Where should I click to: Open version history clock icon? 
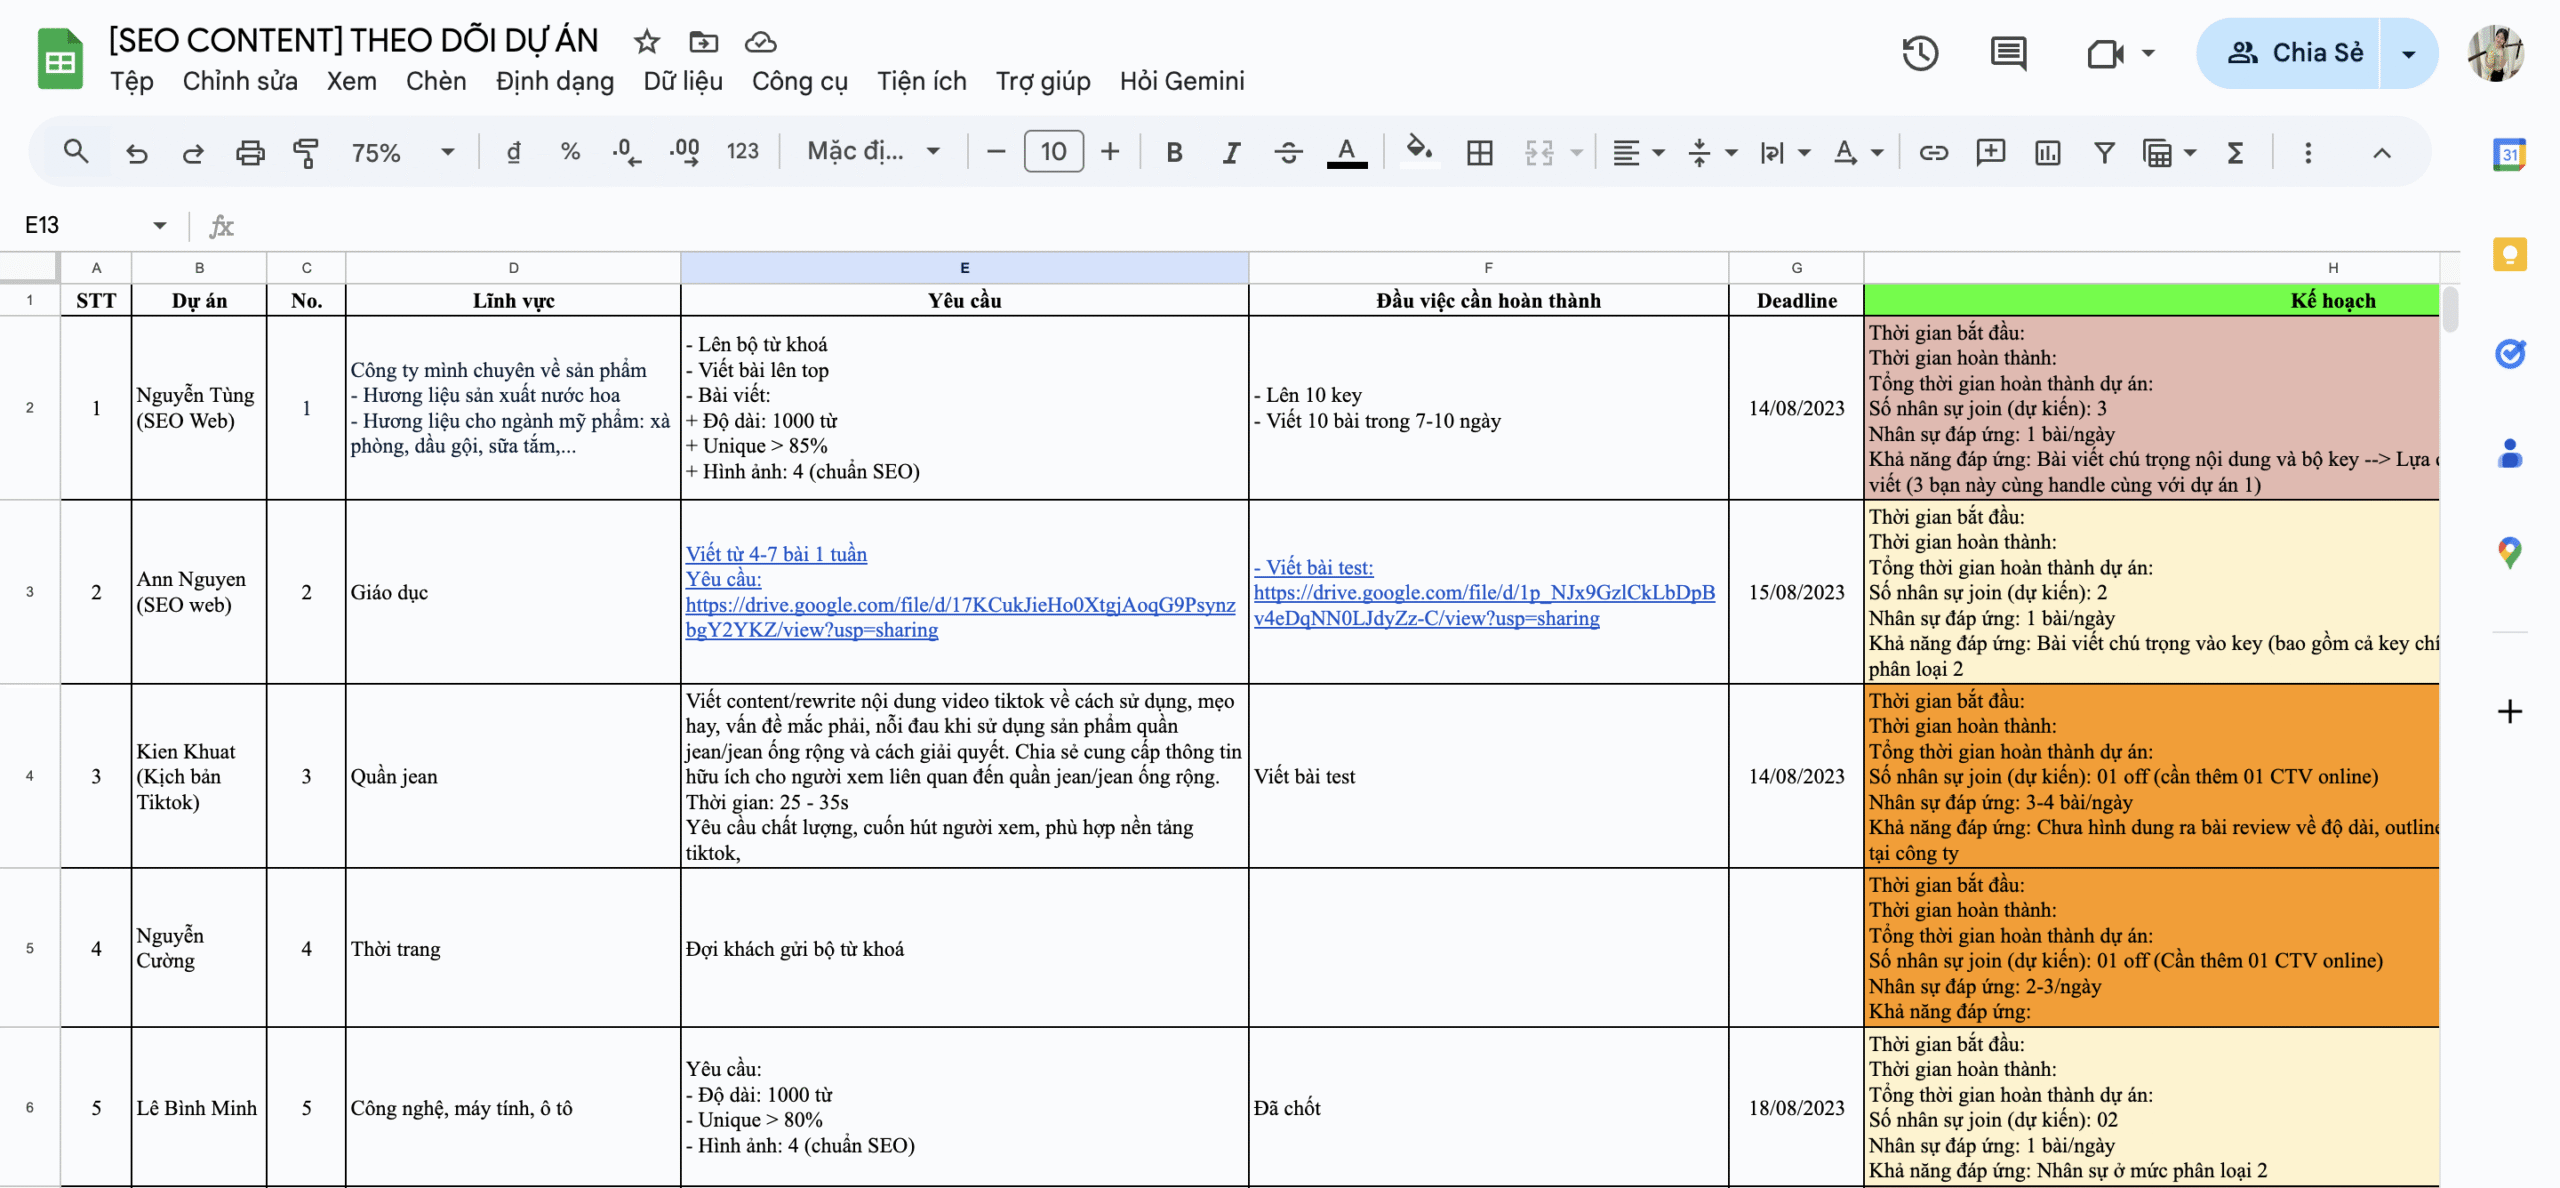tap(1919, 53)
